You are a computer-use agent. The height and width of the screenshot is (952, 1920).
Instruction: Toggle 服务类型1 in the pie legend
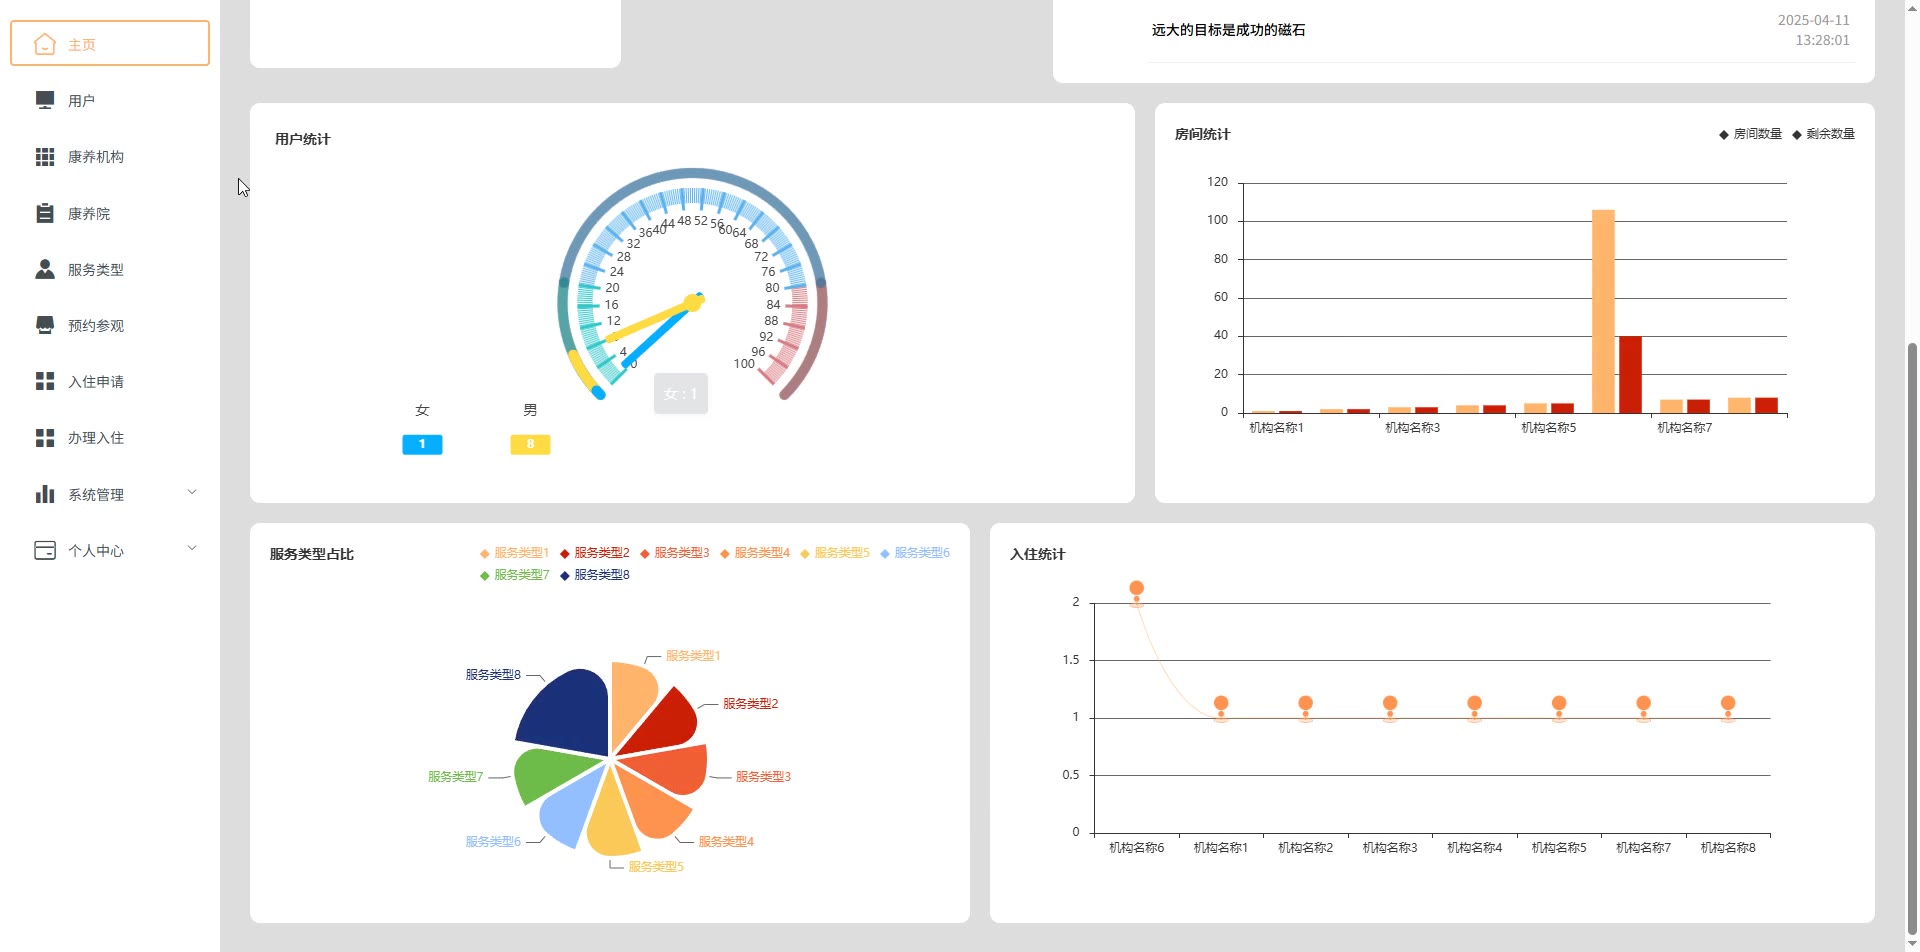coord(514,553)
